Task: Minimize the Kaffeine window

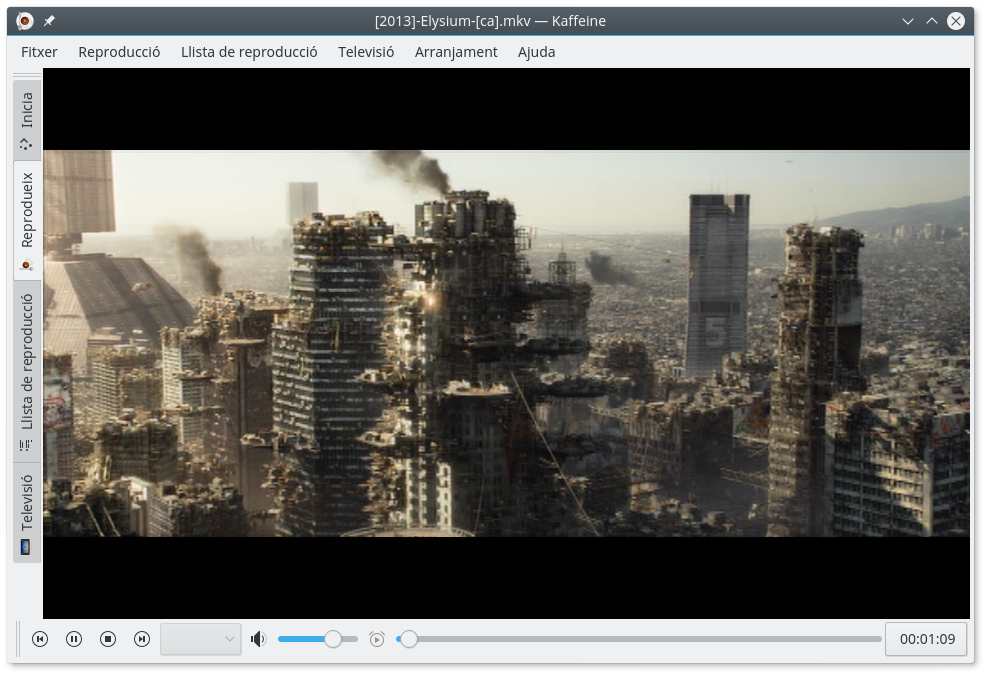Action: [x=908, y=21]
